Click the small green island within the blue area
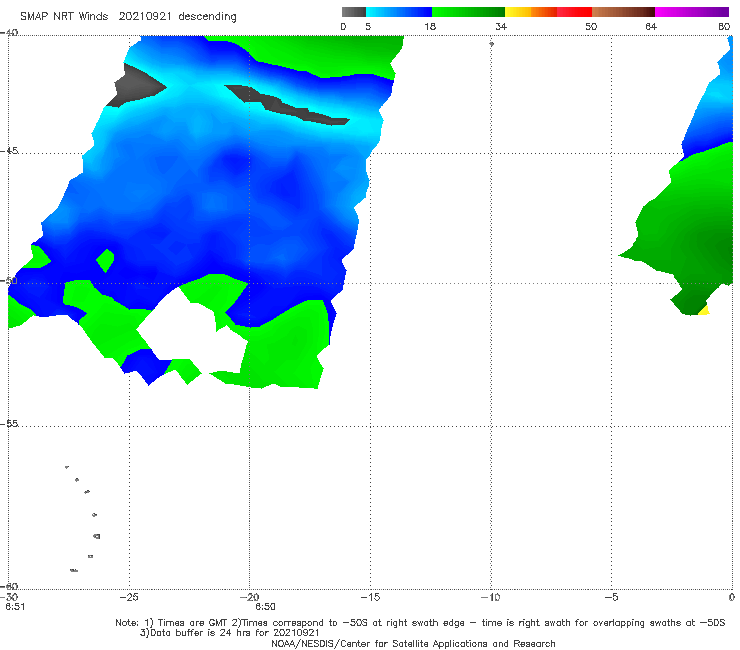Image resolution: width=740 pixels, height=650 pixels. click(105, 260)
